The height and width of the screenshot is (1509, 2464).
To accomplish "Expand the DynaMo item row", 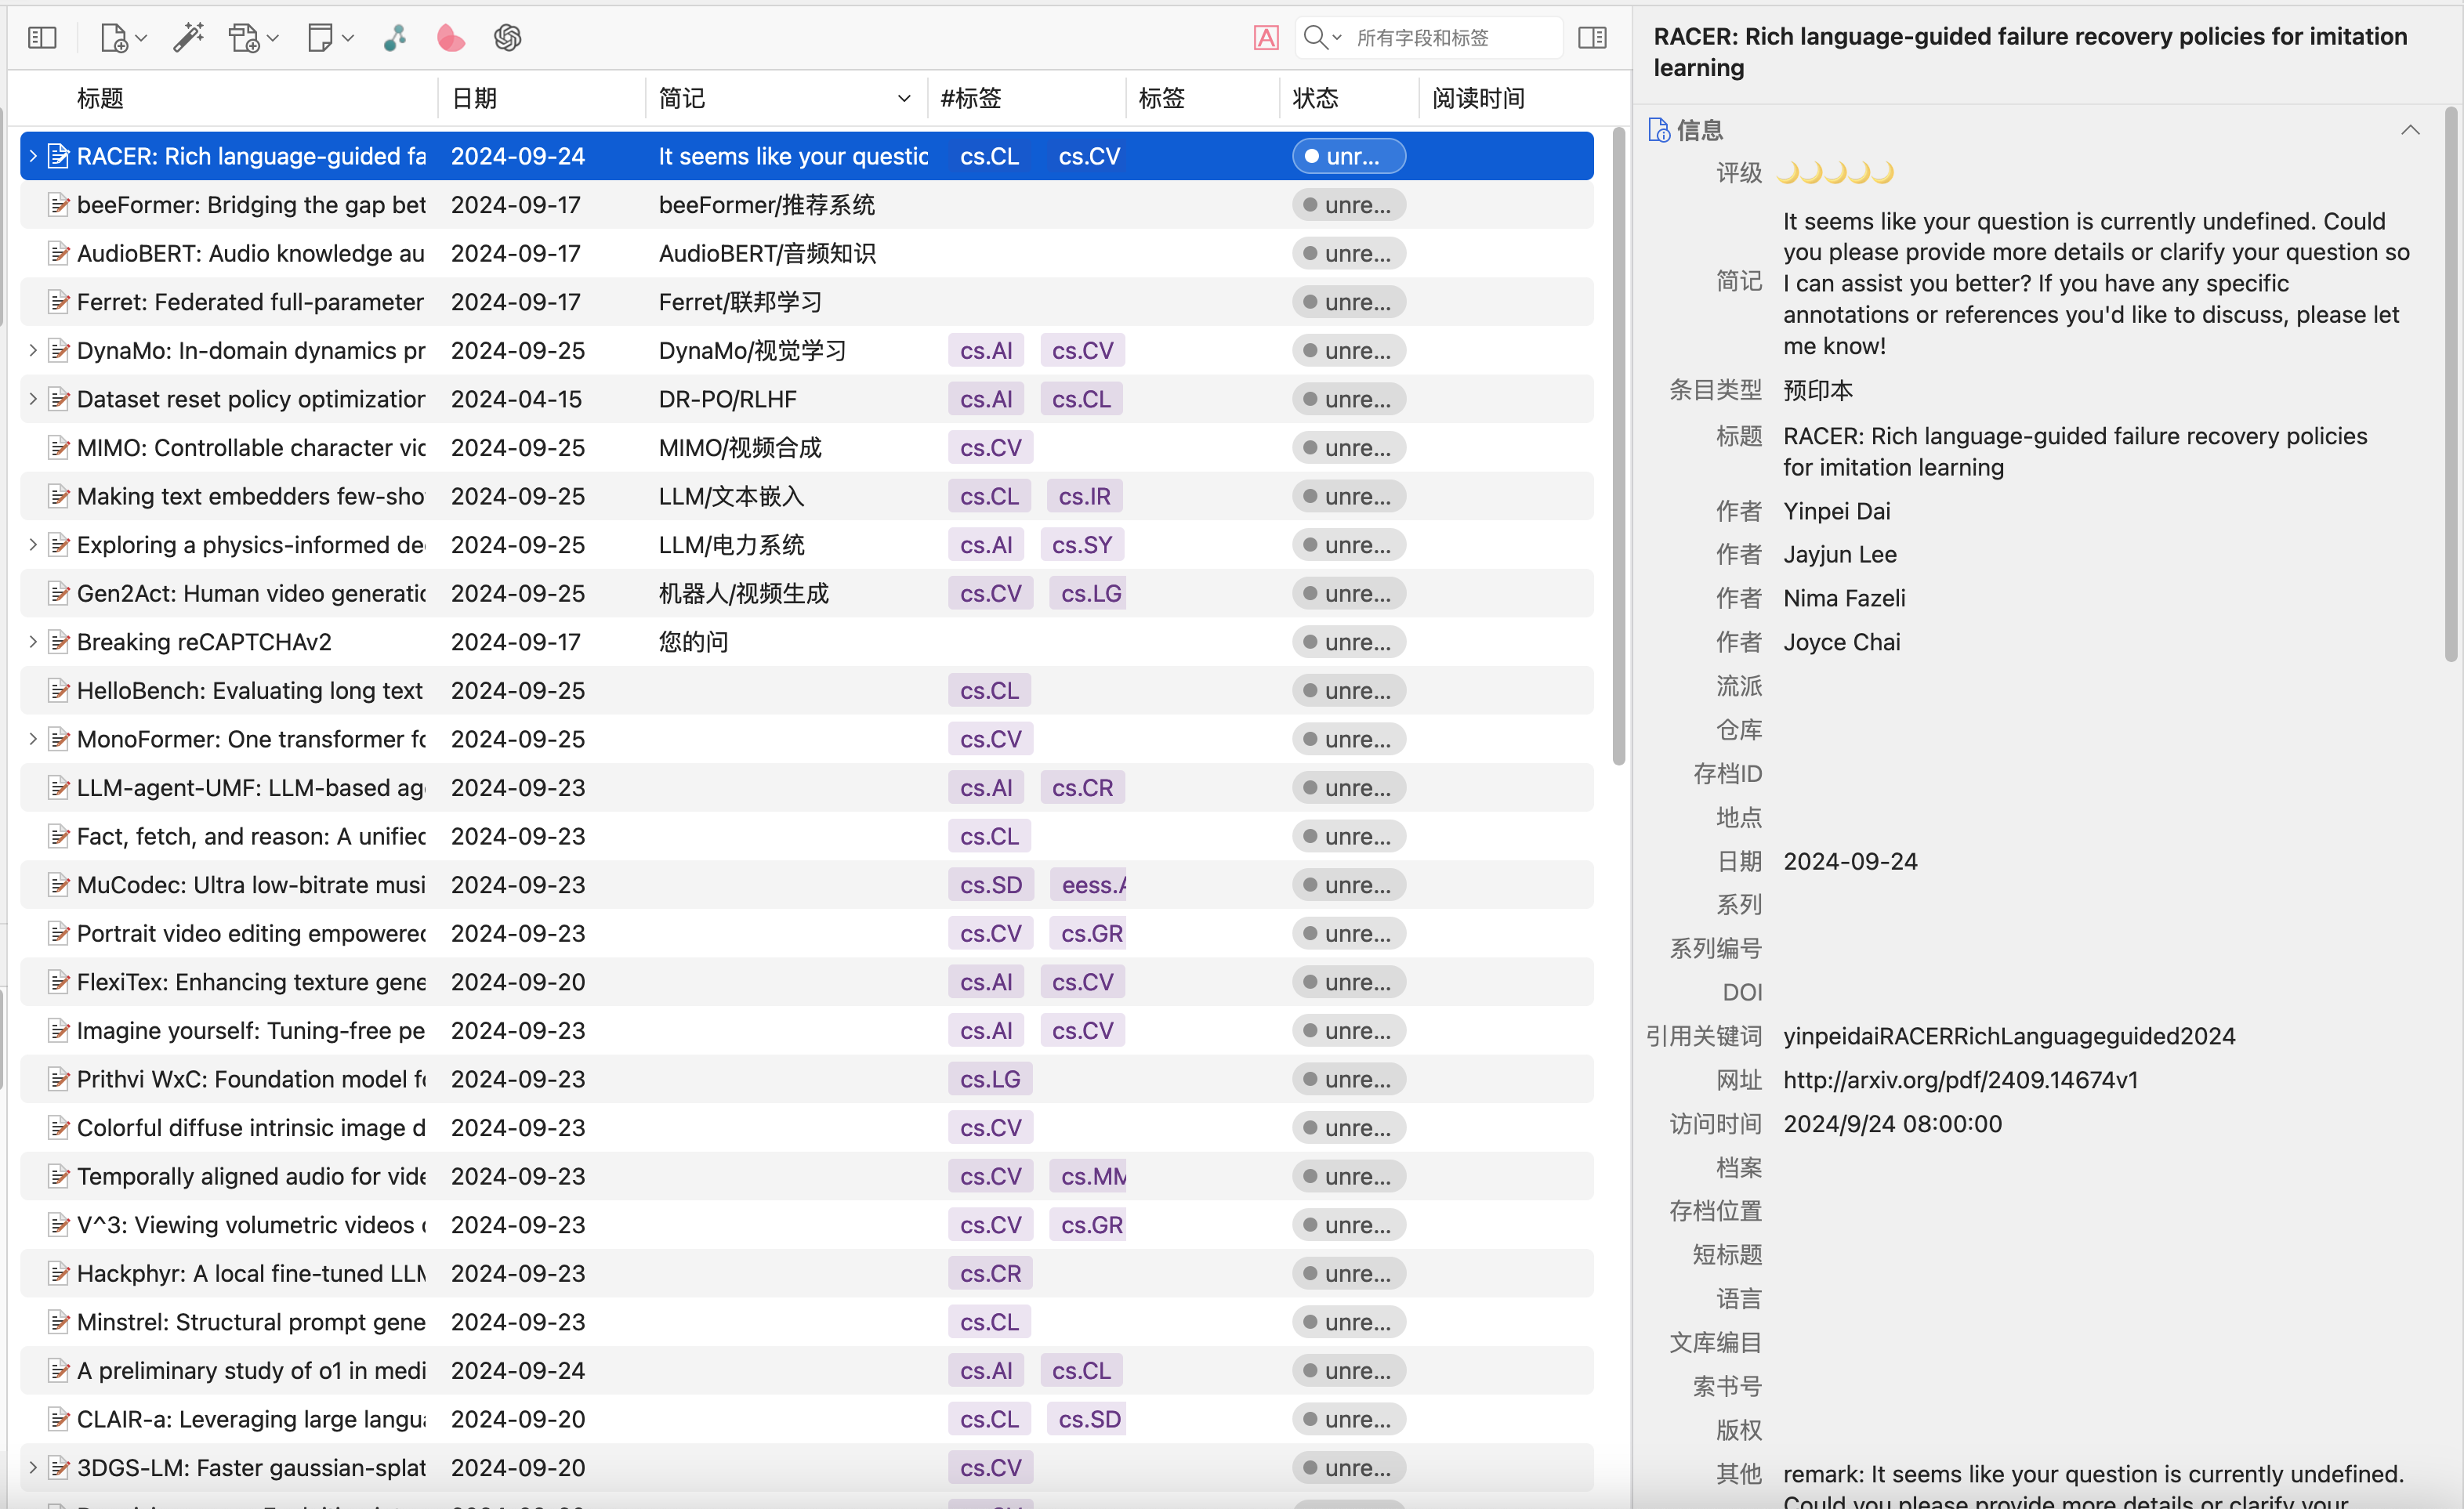I will click(33, 350).
